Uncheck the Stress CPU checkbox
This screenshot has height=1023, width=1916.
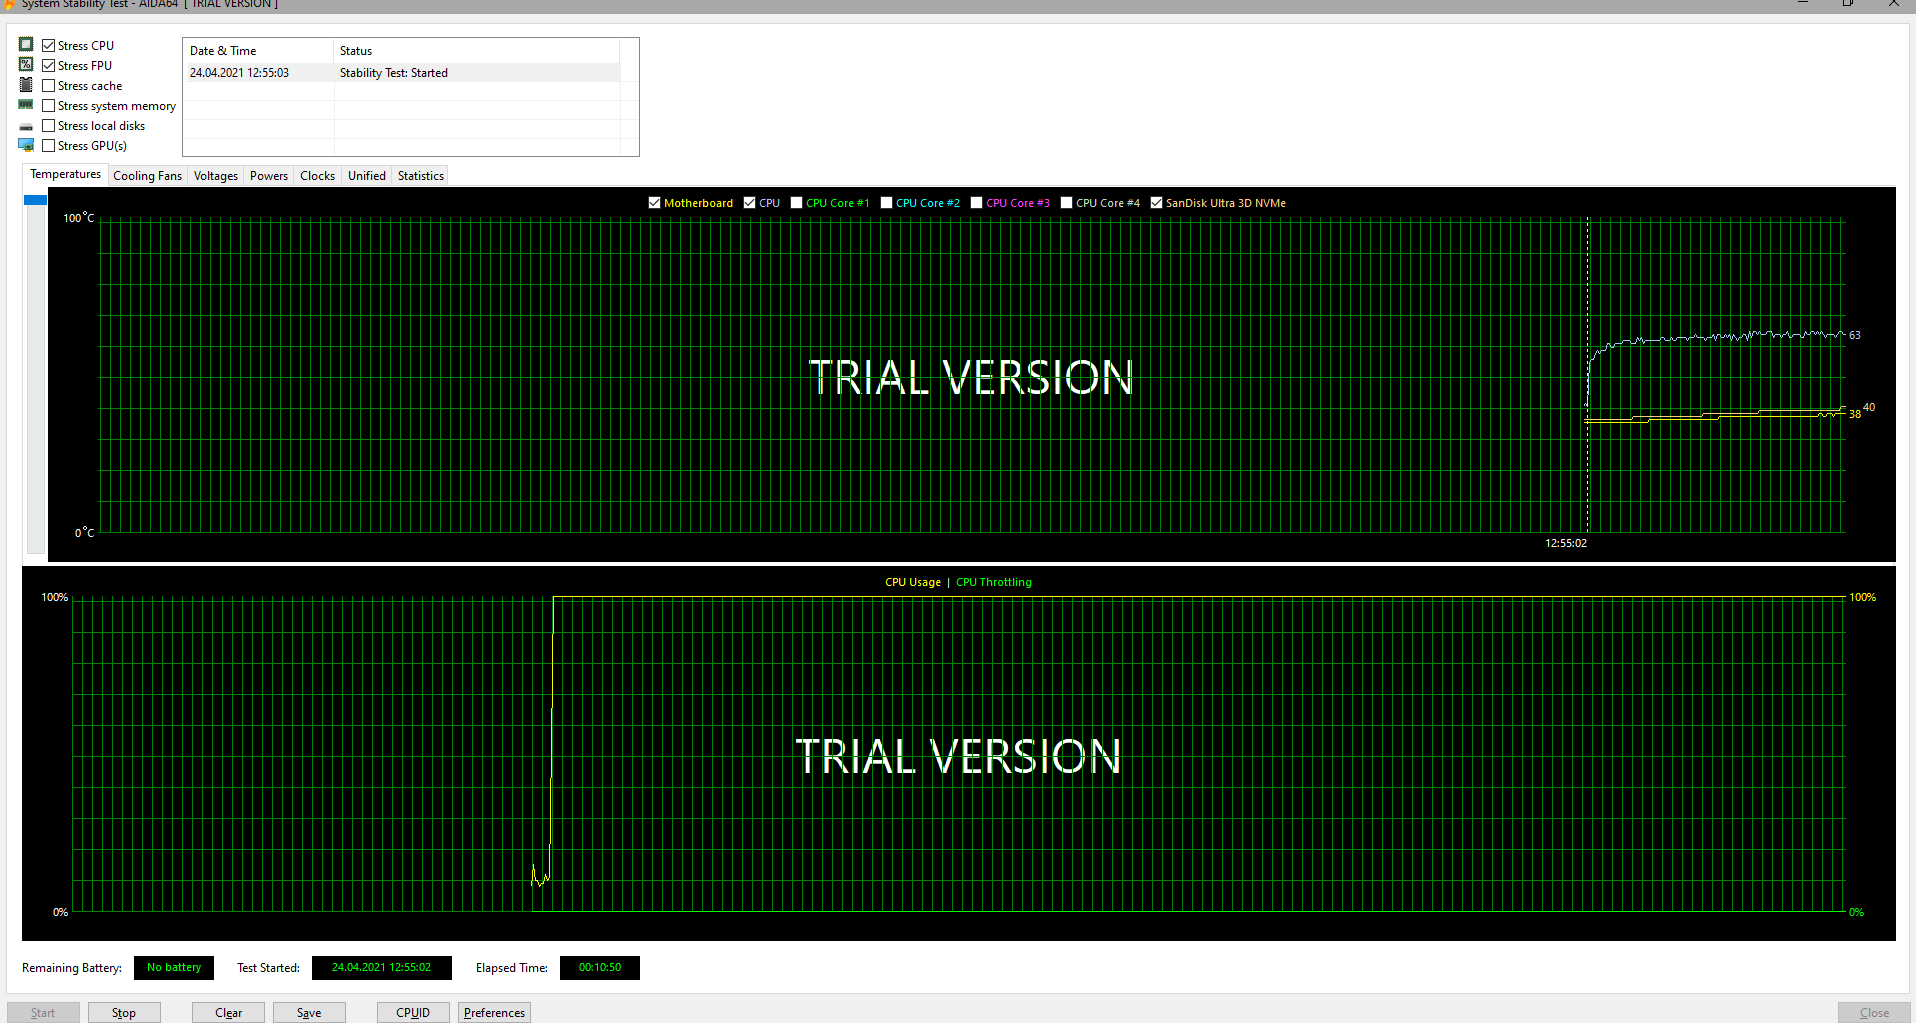point(49,45)
